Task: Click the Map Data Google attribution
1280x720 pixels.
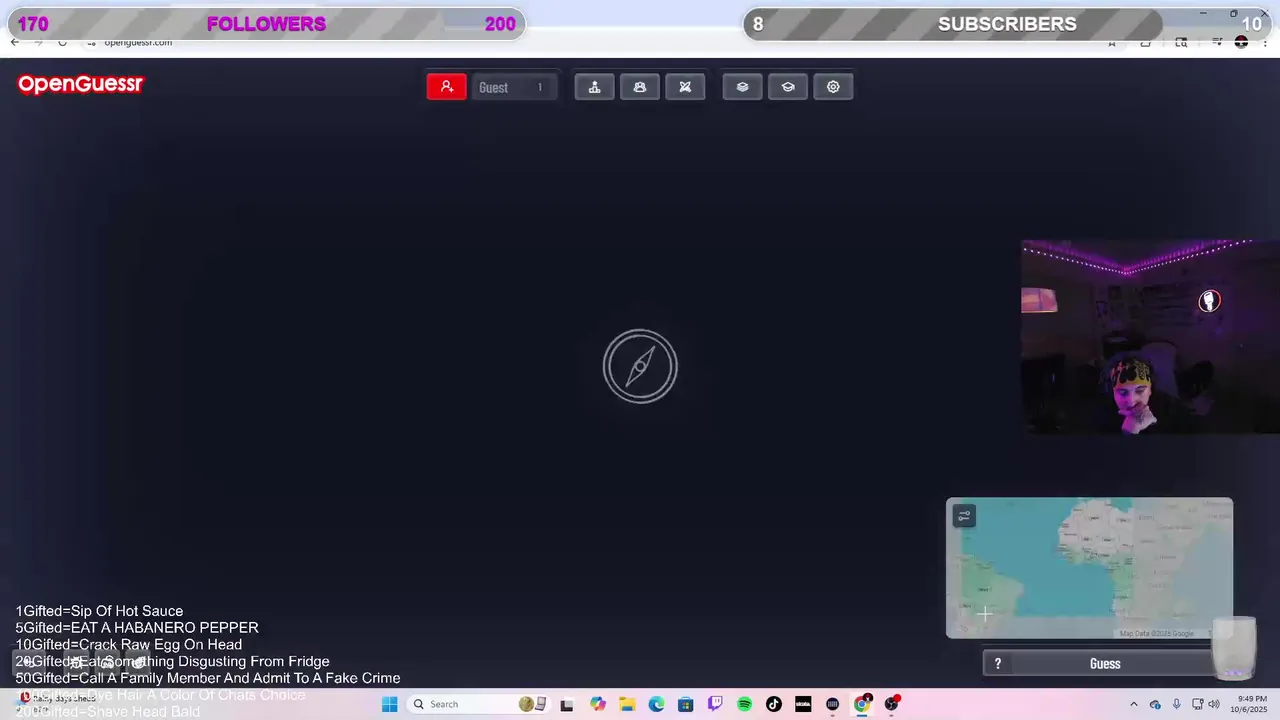Action: coord(1156,633)
